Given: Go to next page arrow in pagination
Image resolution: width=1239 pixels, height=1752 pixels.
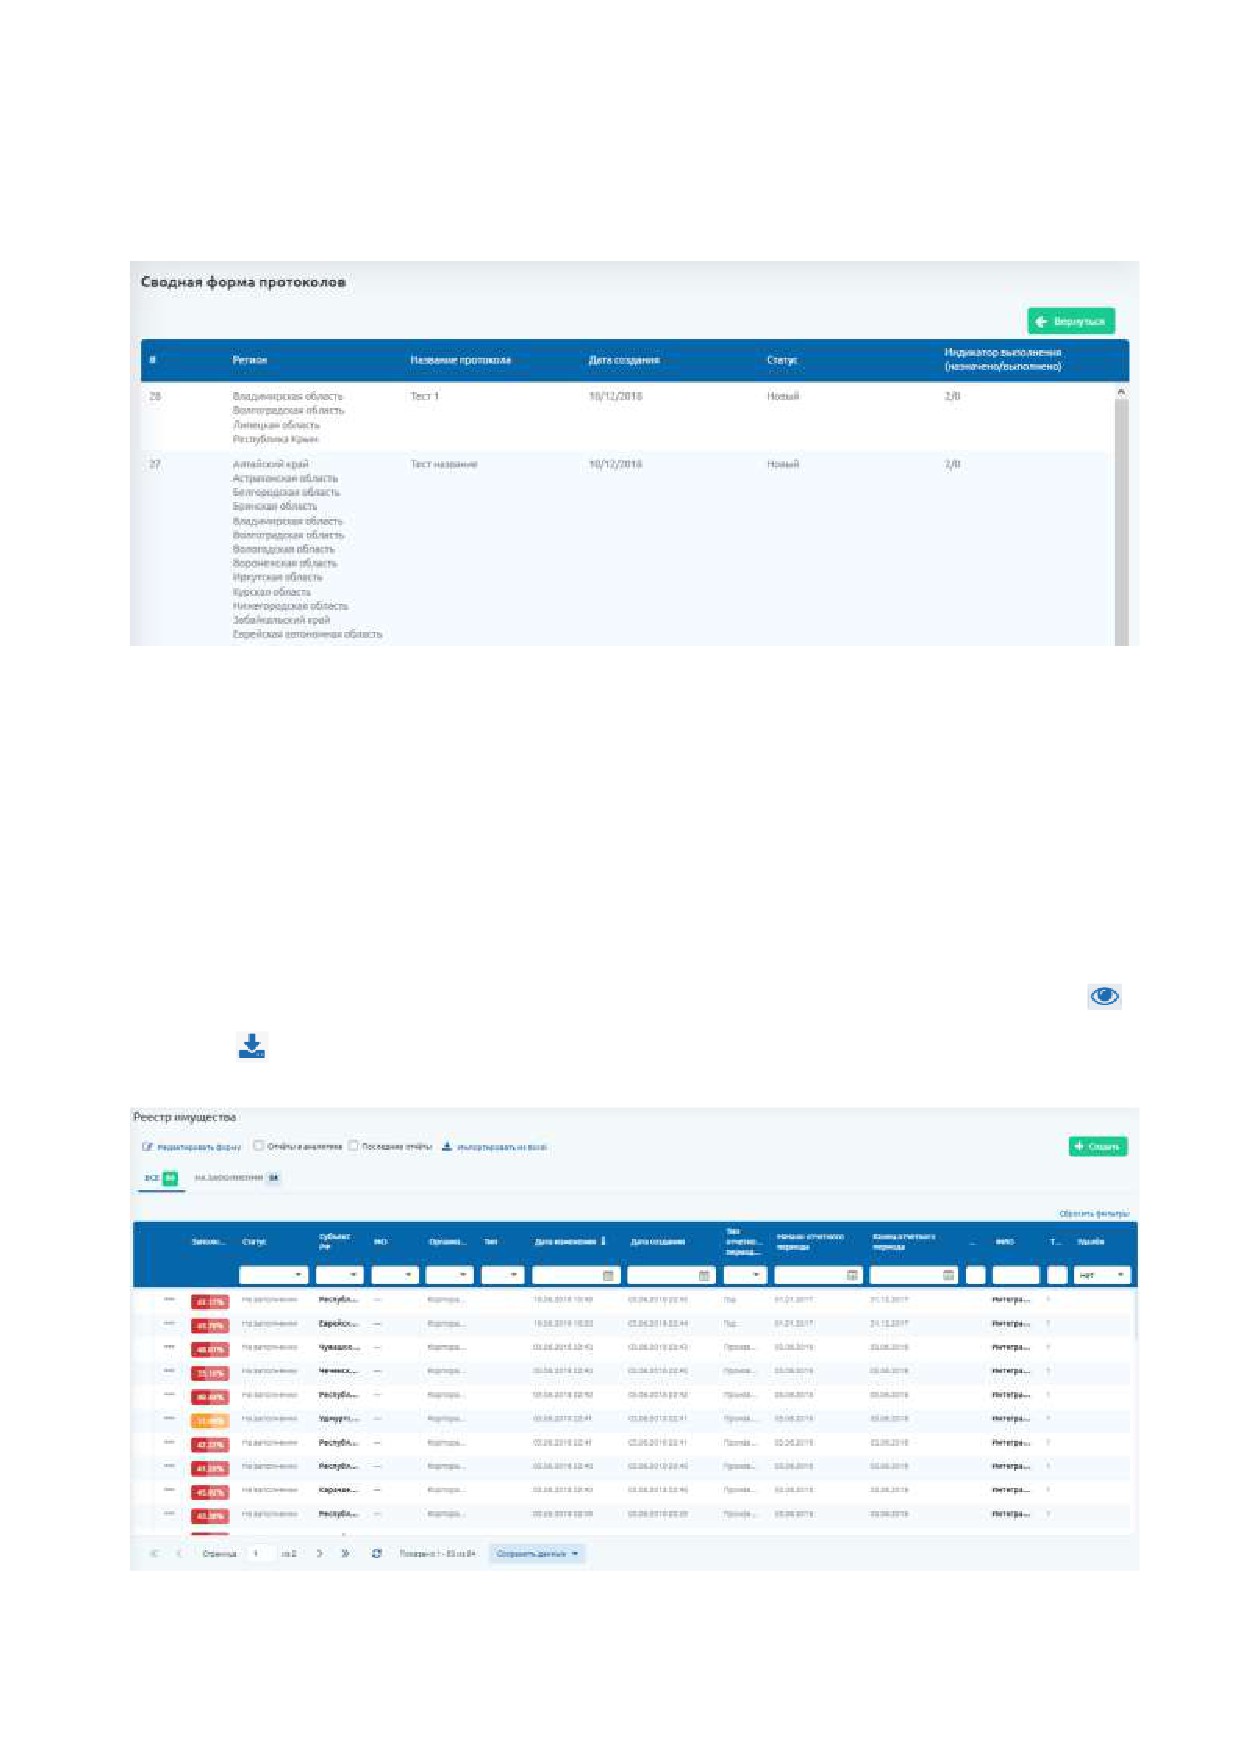Looking at the screenshot, I should (319, 1553).
